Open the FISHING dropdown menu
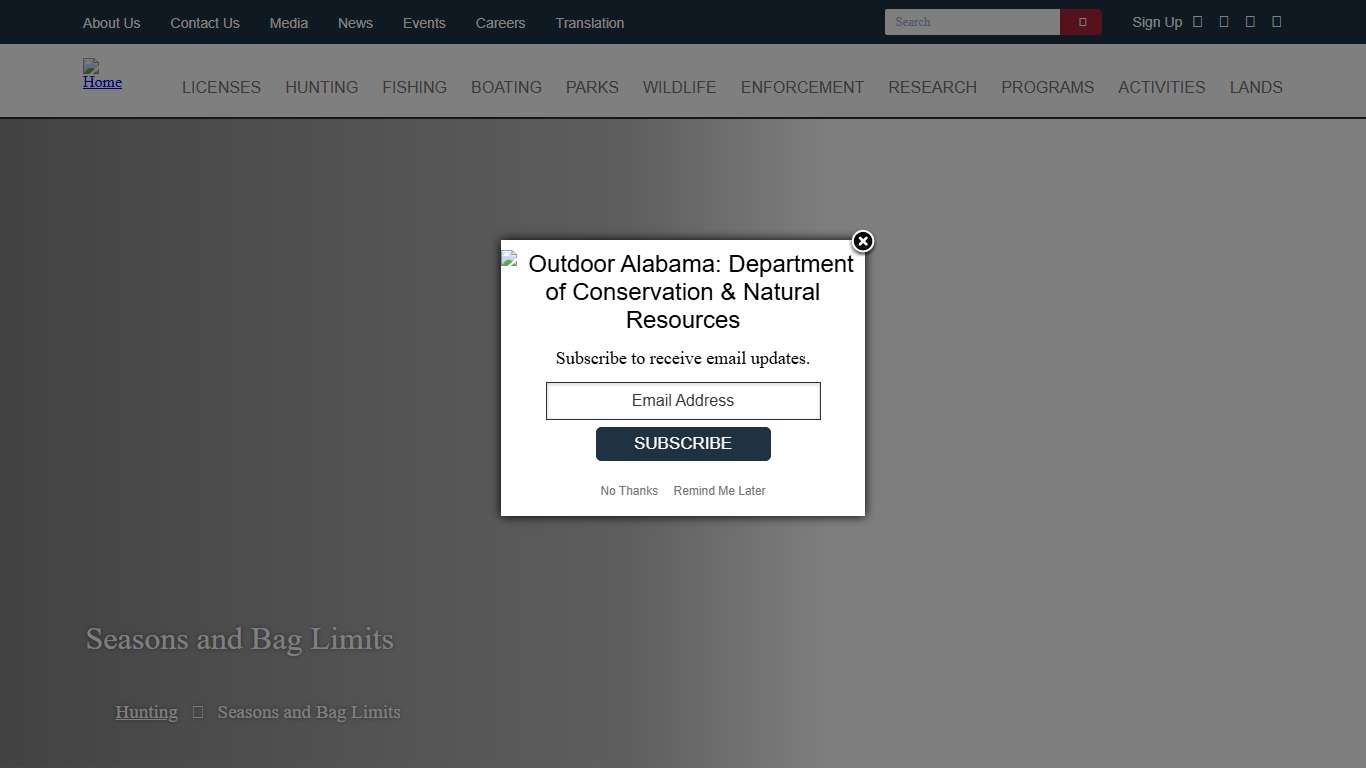Screen dimensions: 1366x768 [x=414, y=87]
